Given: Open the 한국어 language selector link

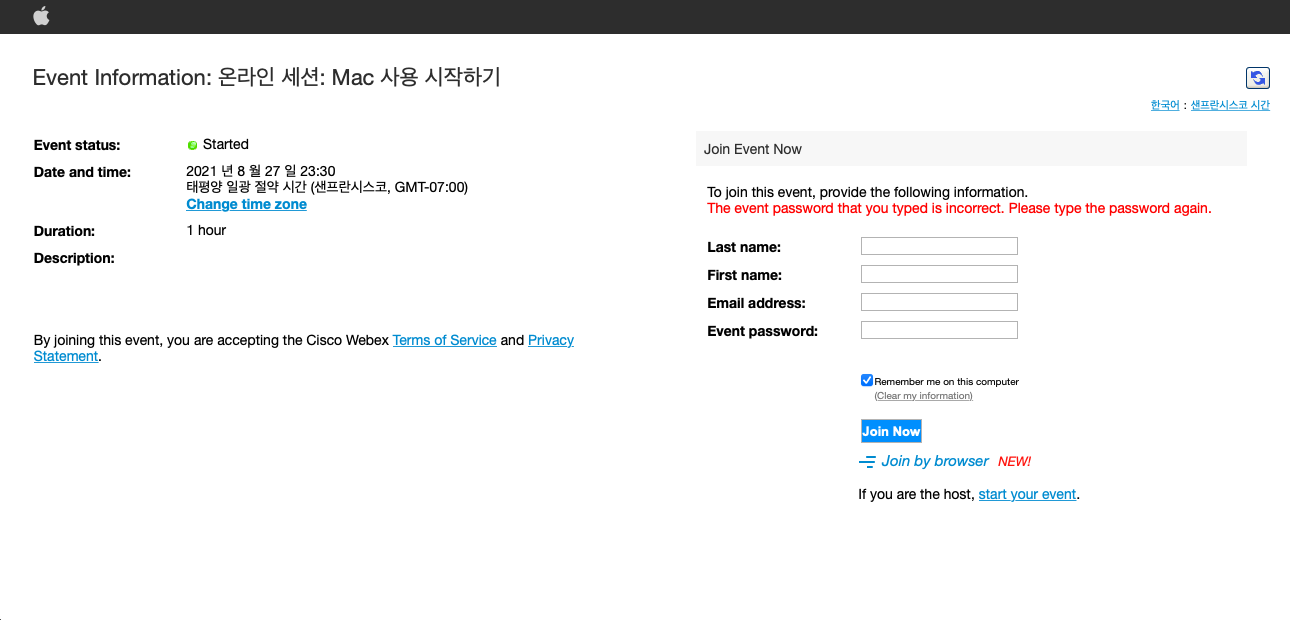Looking at the screenshot, I should (1164, 105).
